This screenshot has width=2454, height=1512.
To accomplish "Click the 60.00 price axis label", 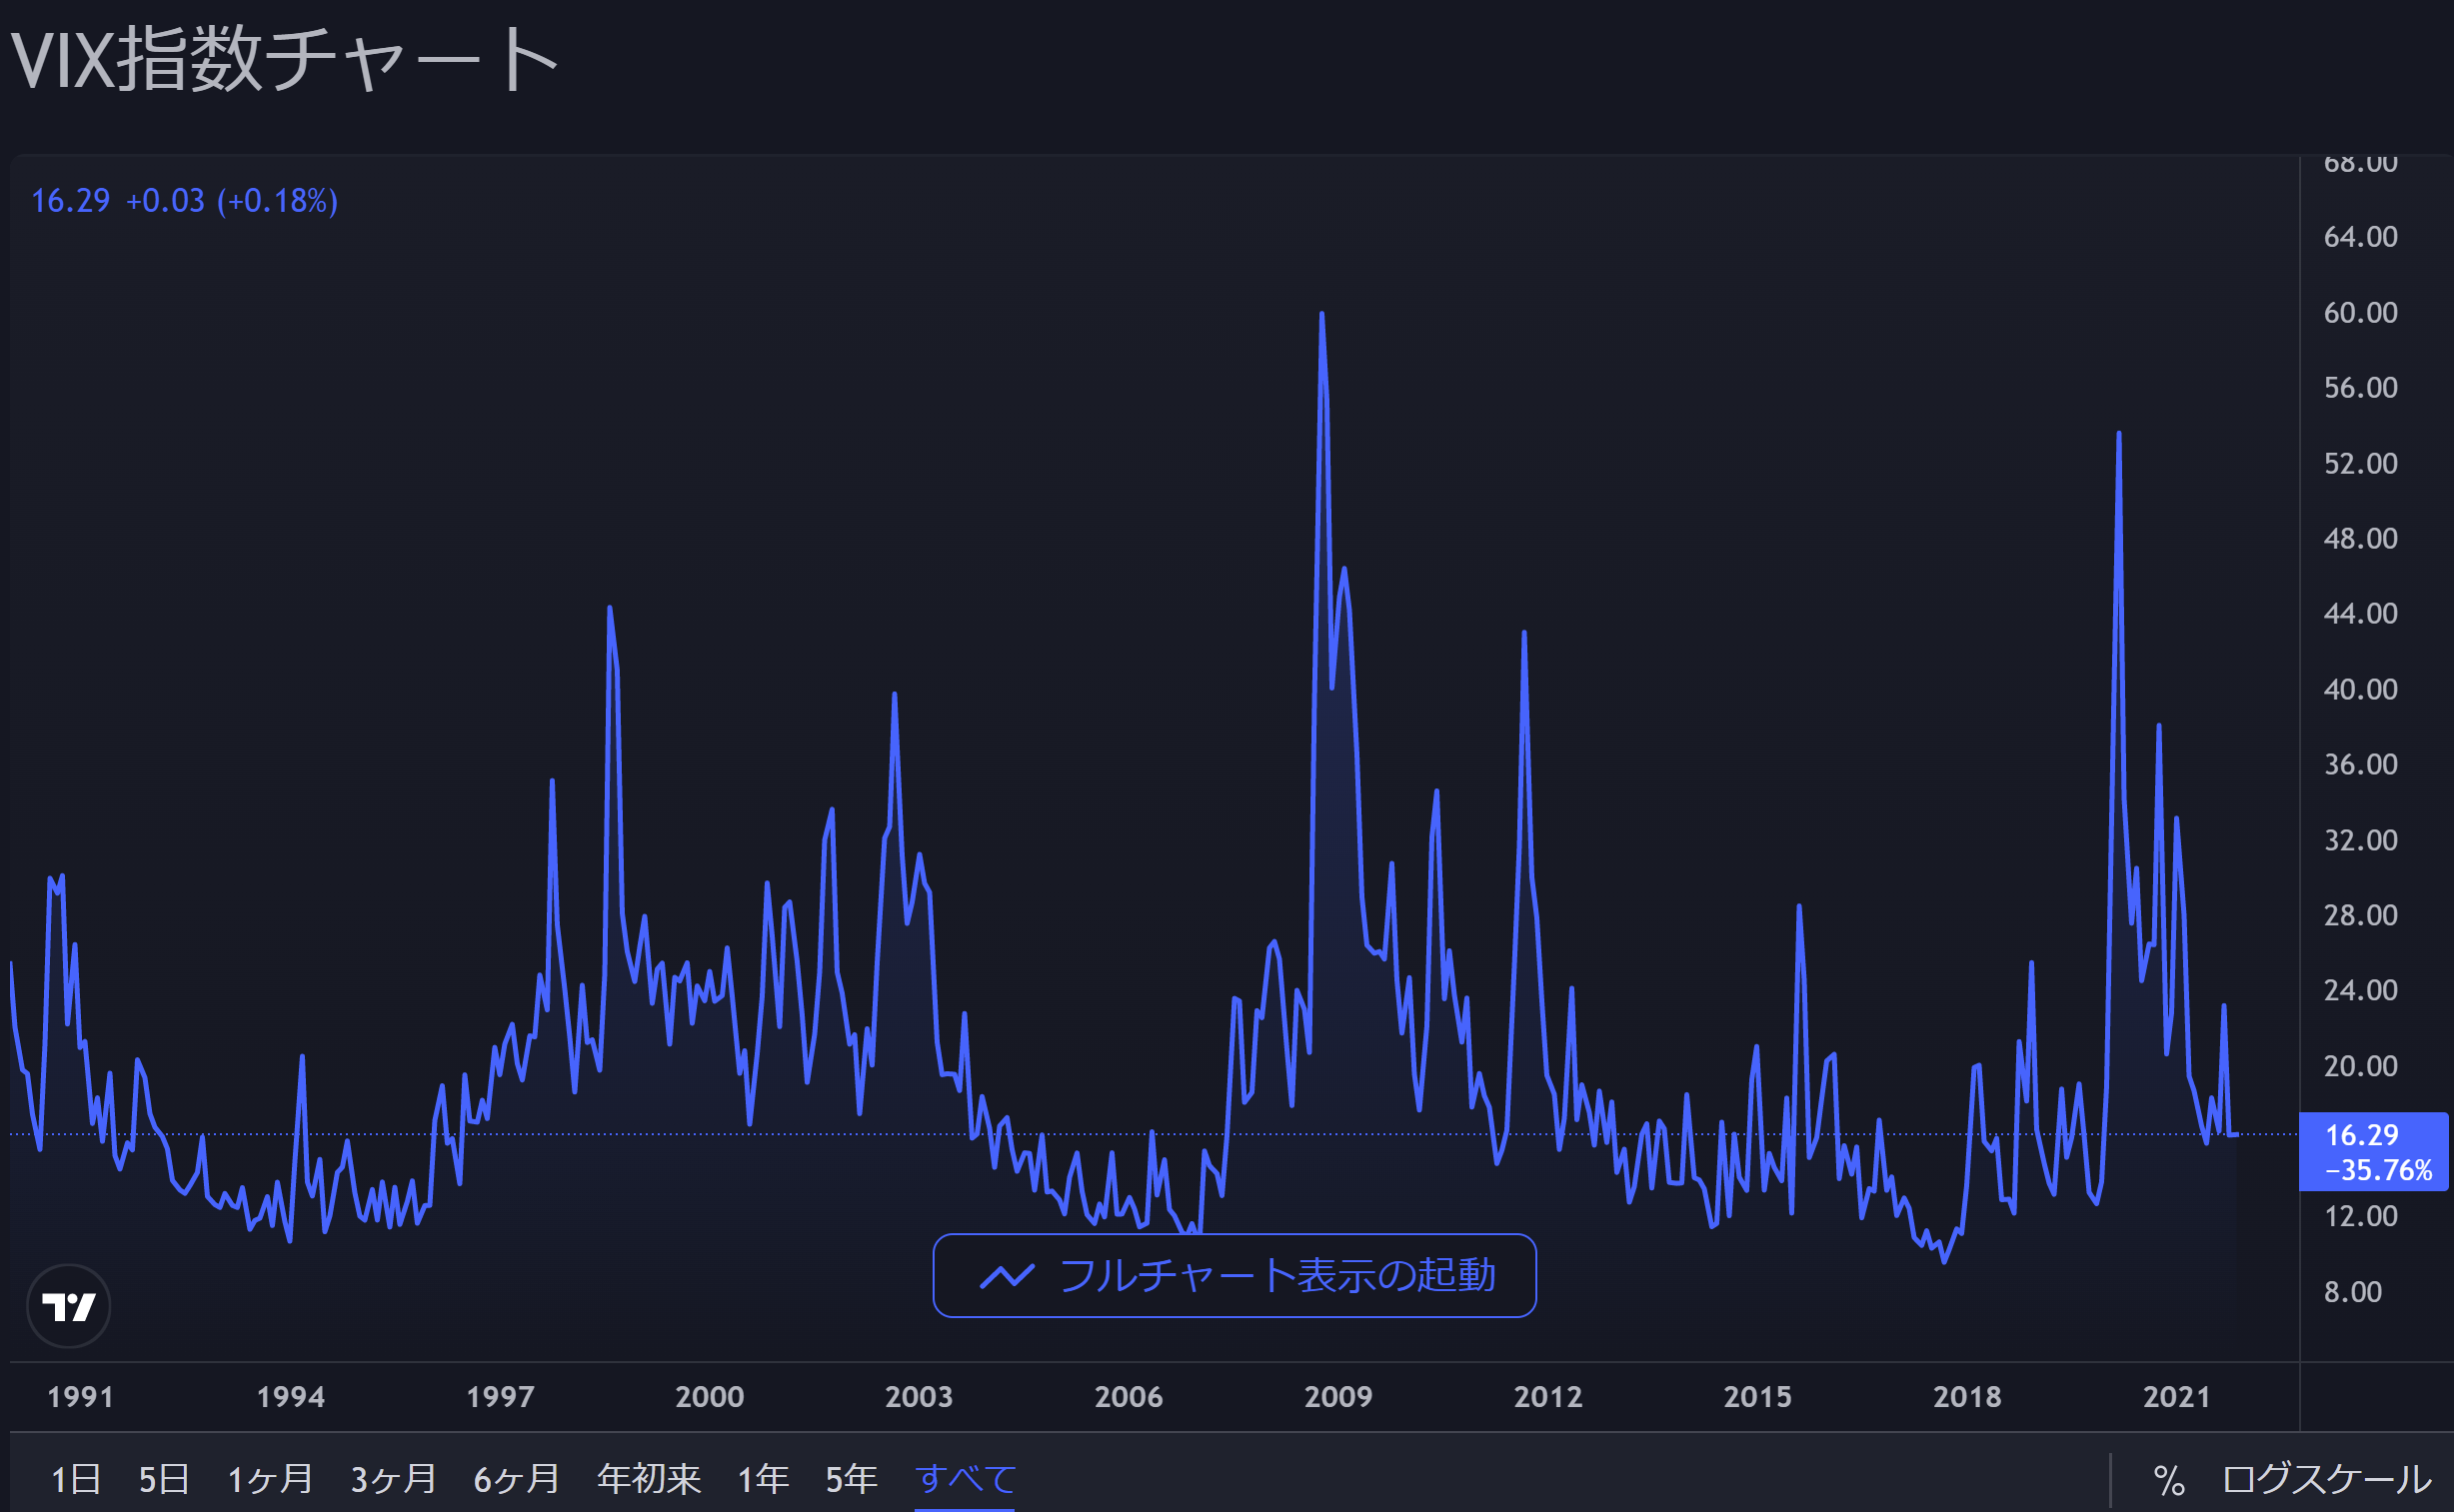I will (2360, 313).
